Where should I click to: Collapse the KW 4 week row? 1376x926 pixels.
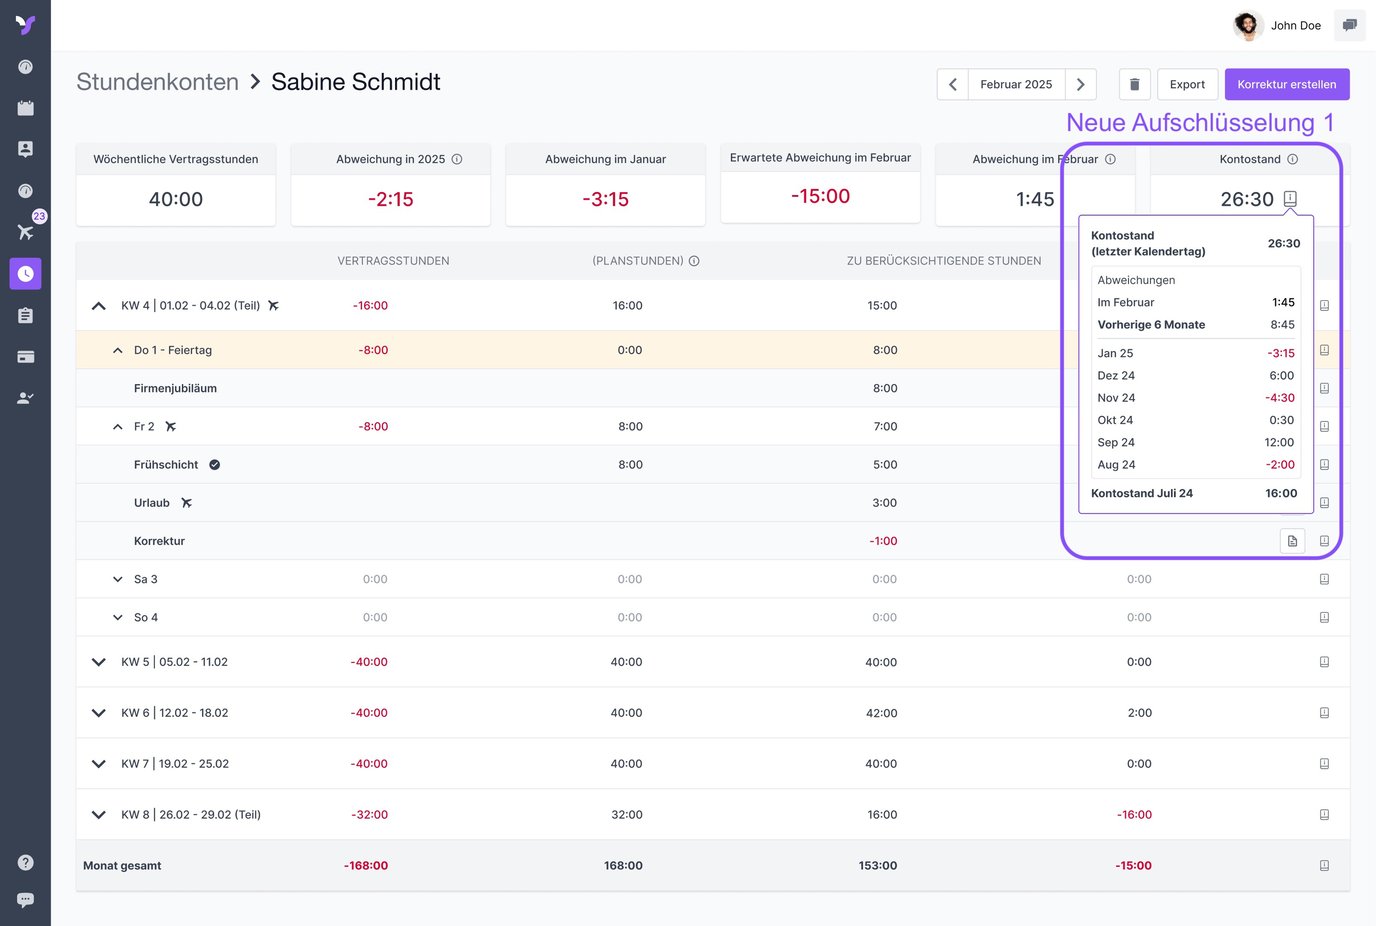point(98,306)
